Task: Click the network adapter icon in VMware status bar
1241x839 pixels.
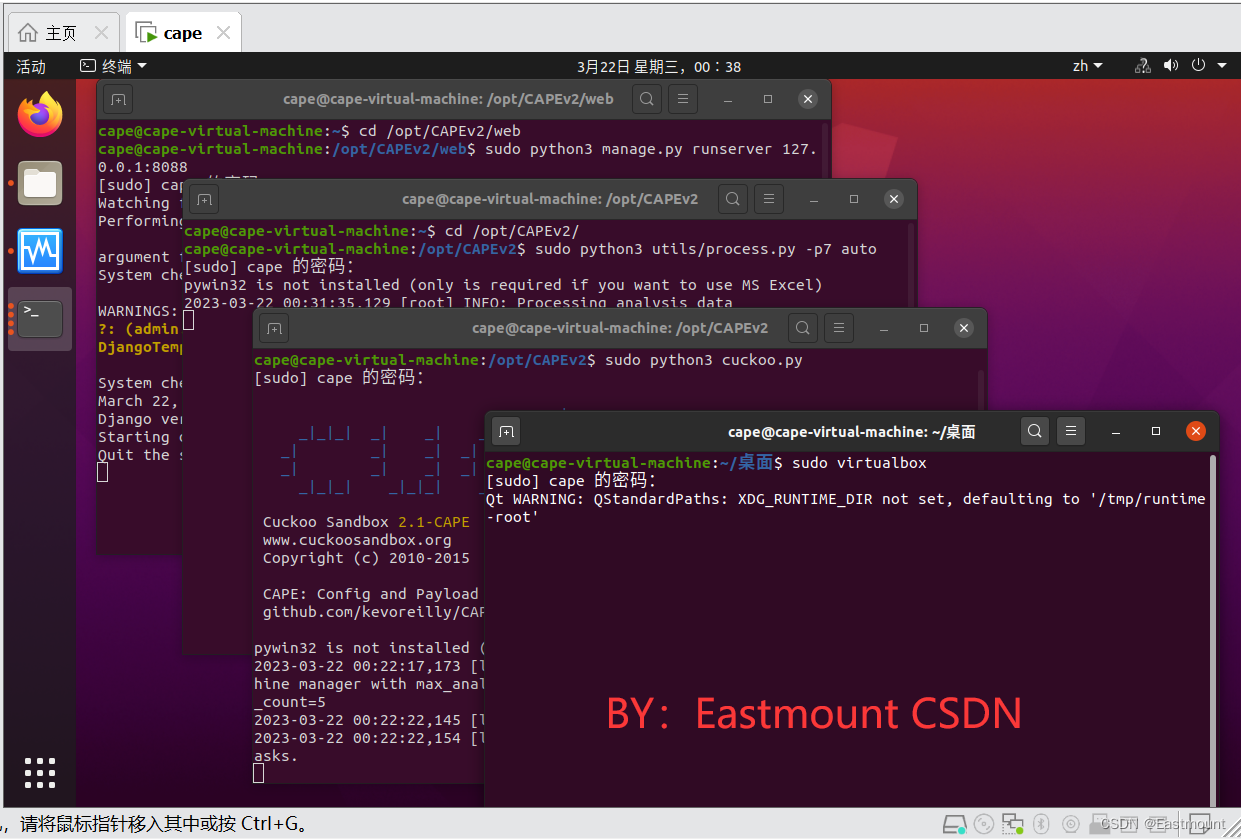Action: [1013, 823]
